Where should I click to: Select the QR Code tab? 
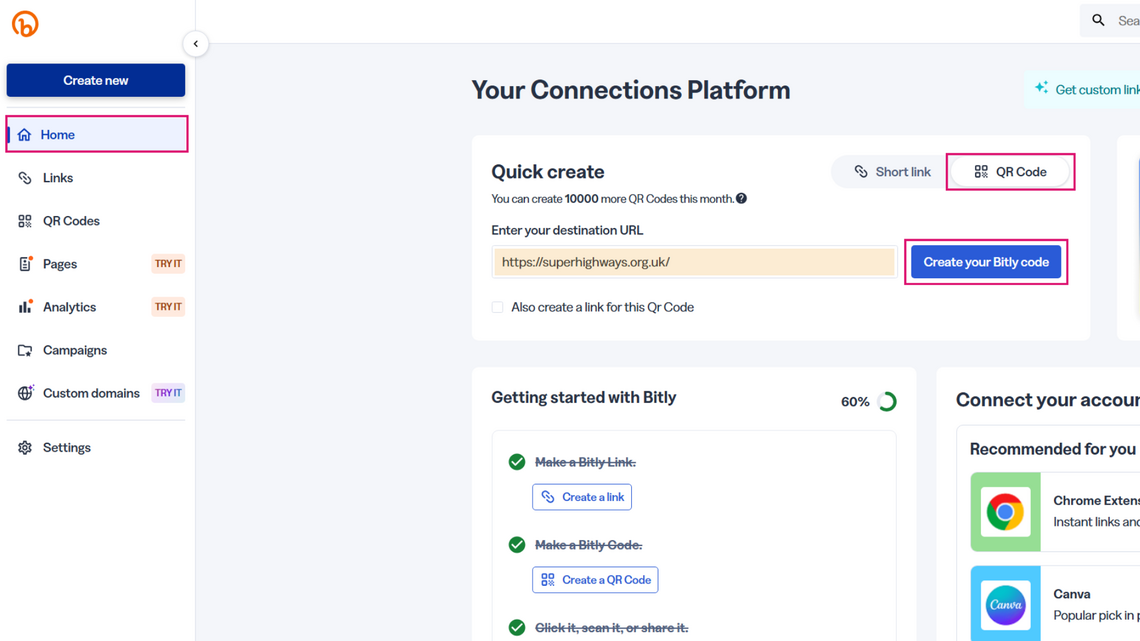point(1010,172)
